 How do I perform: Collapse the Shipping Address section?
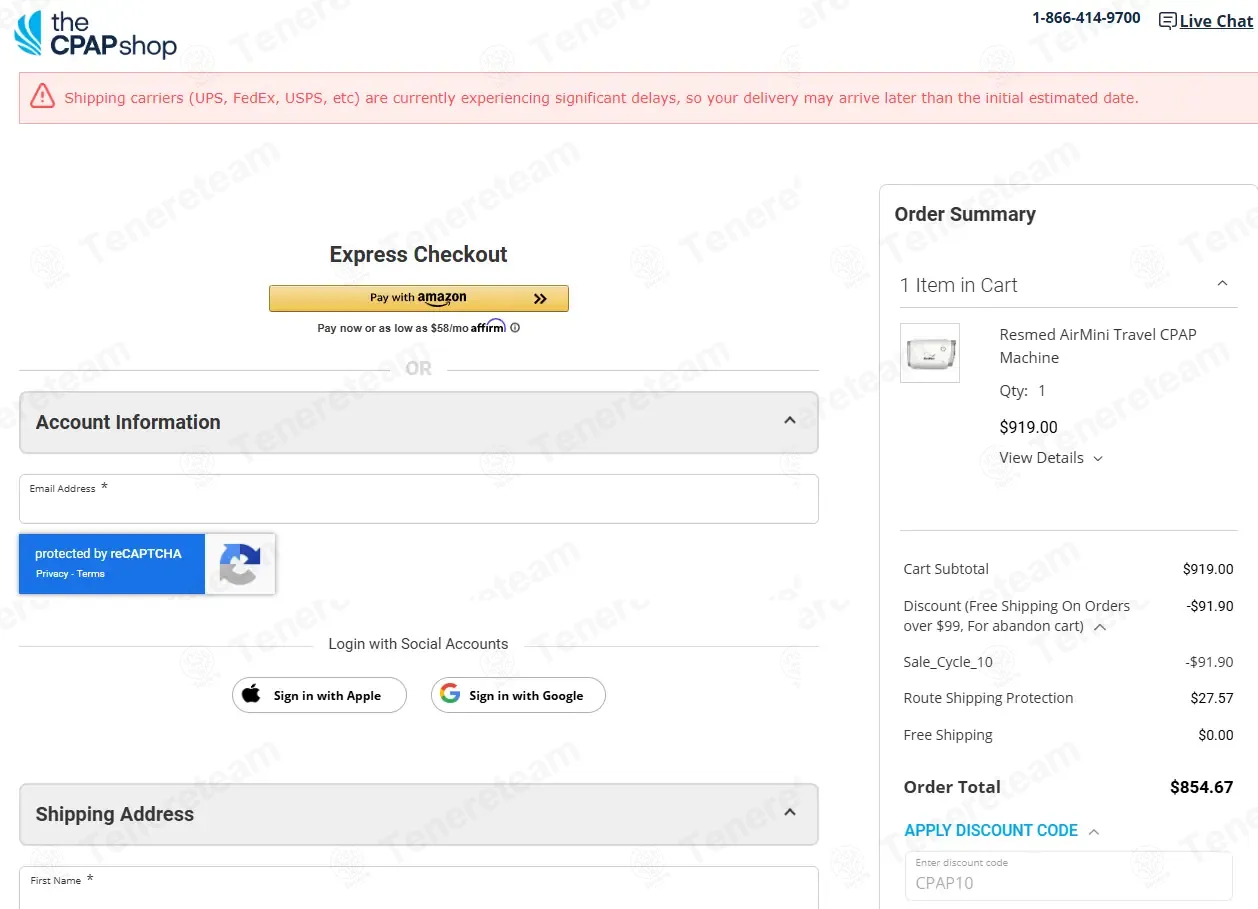coord(789,813)
